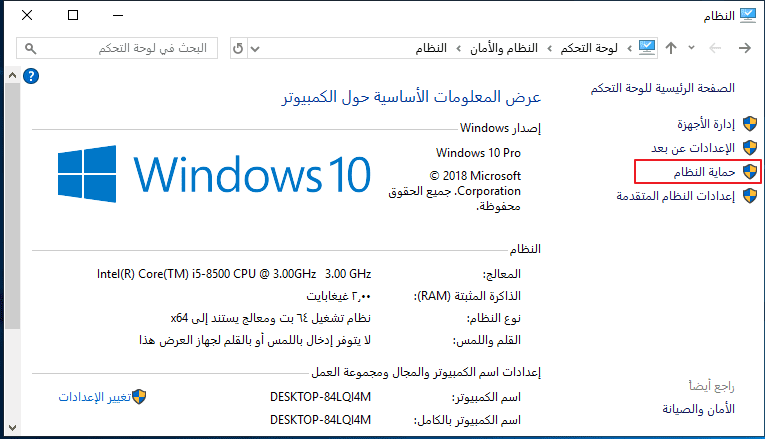Open الأمان والصيانة link
Viewport: 765px width, 439px height.
tap(699, 409)
